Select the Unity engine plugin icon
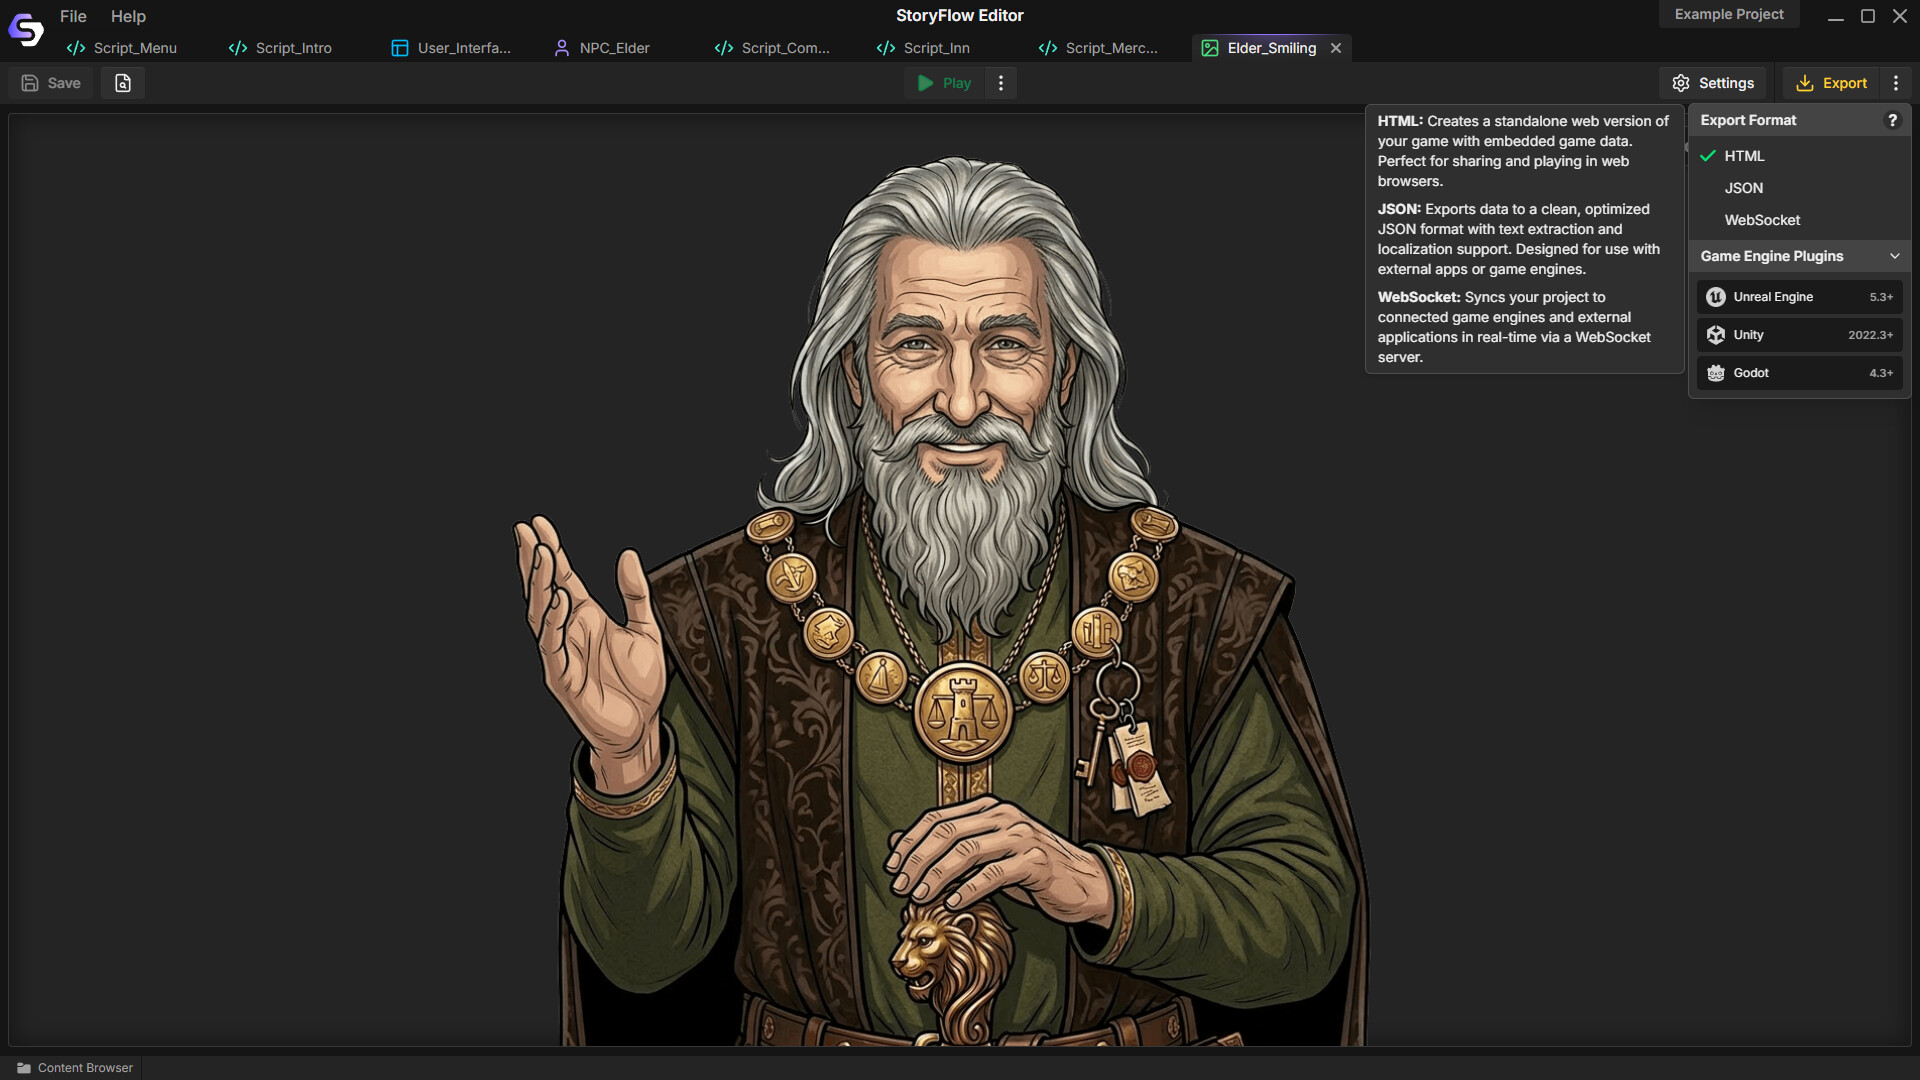 point(1716,334)
